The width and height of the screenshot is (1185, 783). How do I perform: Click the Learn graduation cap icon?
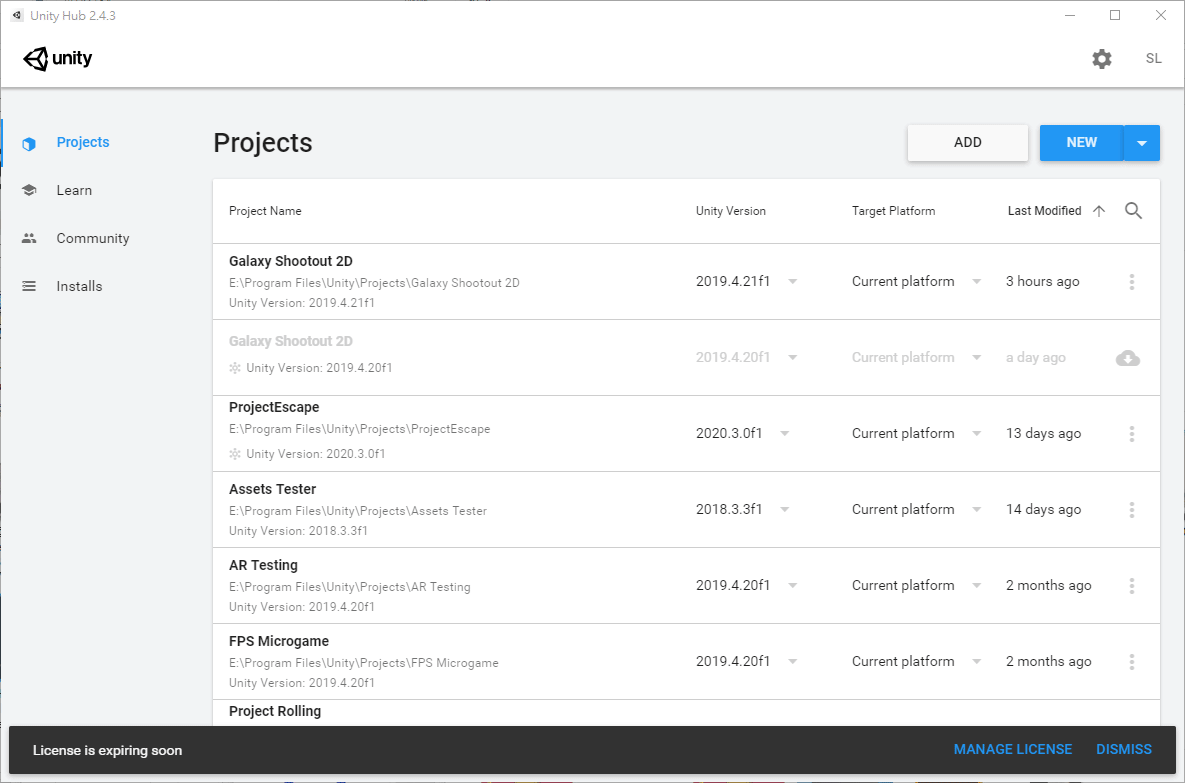[x=29, y=190]
